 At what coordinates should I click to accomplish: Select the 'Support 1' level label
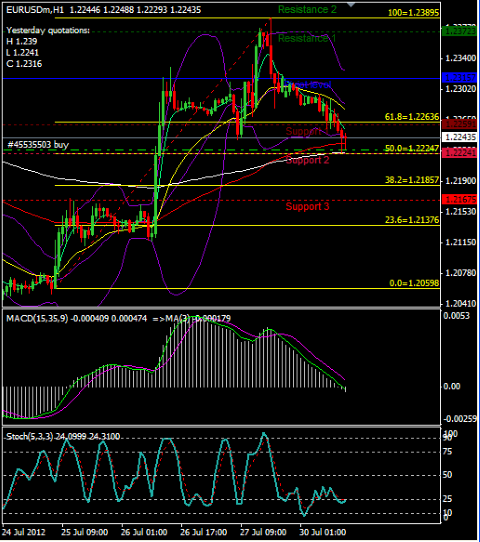[x=307, y=131]
